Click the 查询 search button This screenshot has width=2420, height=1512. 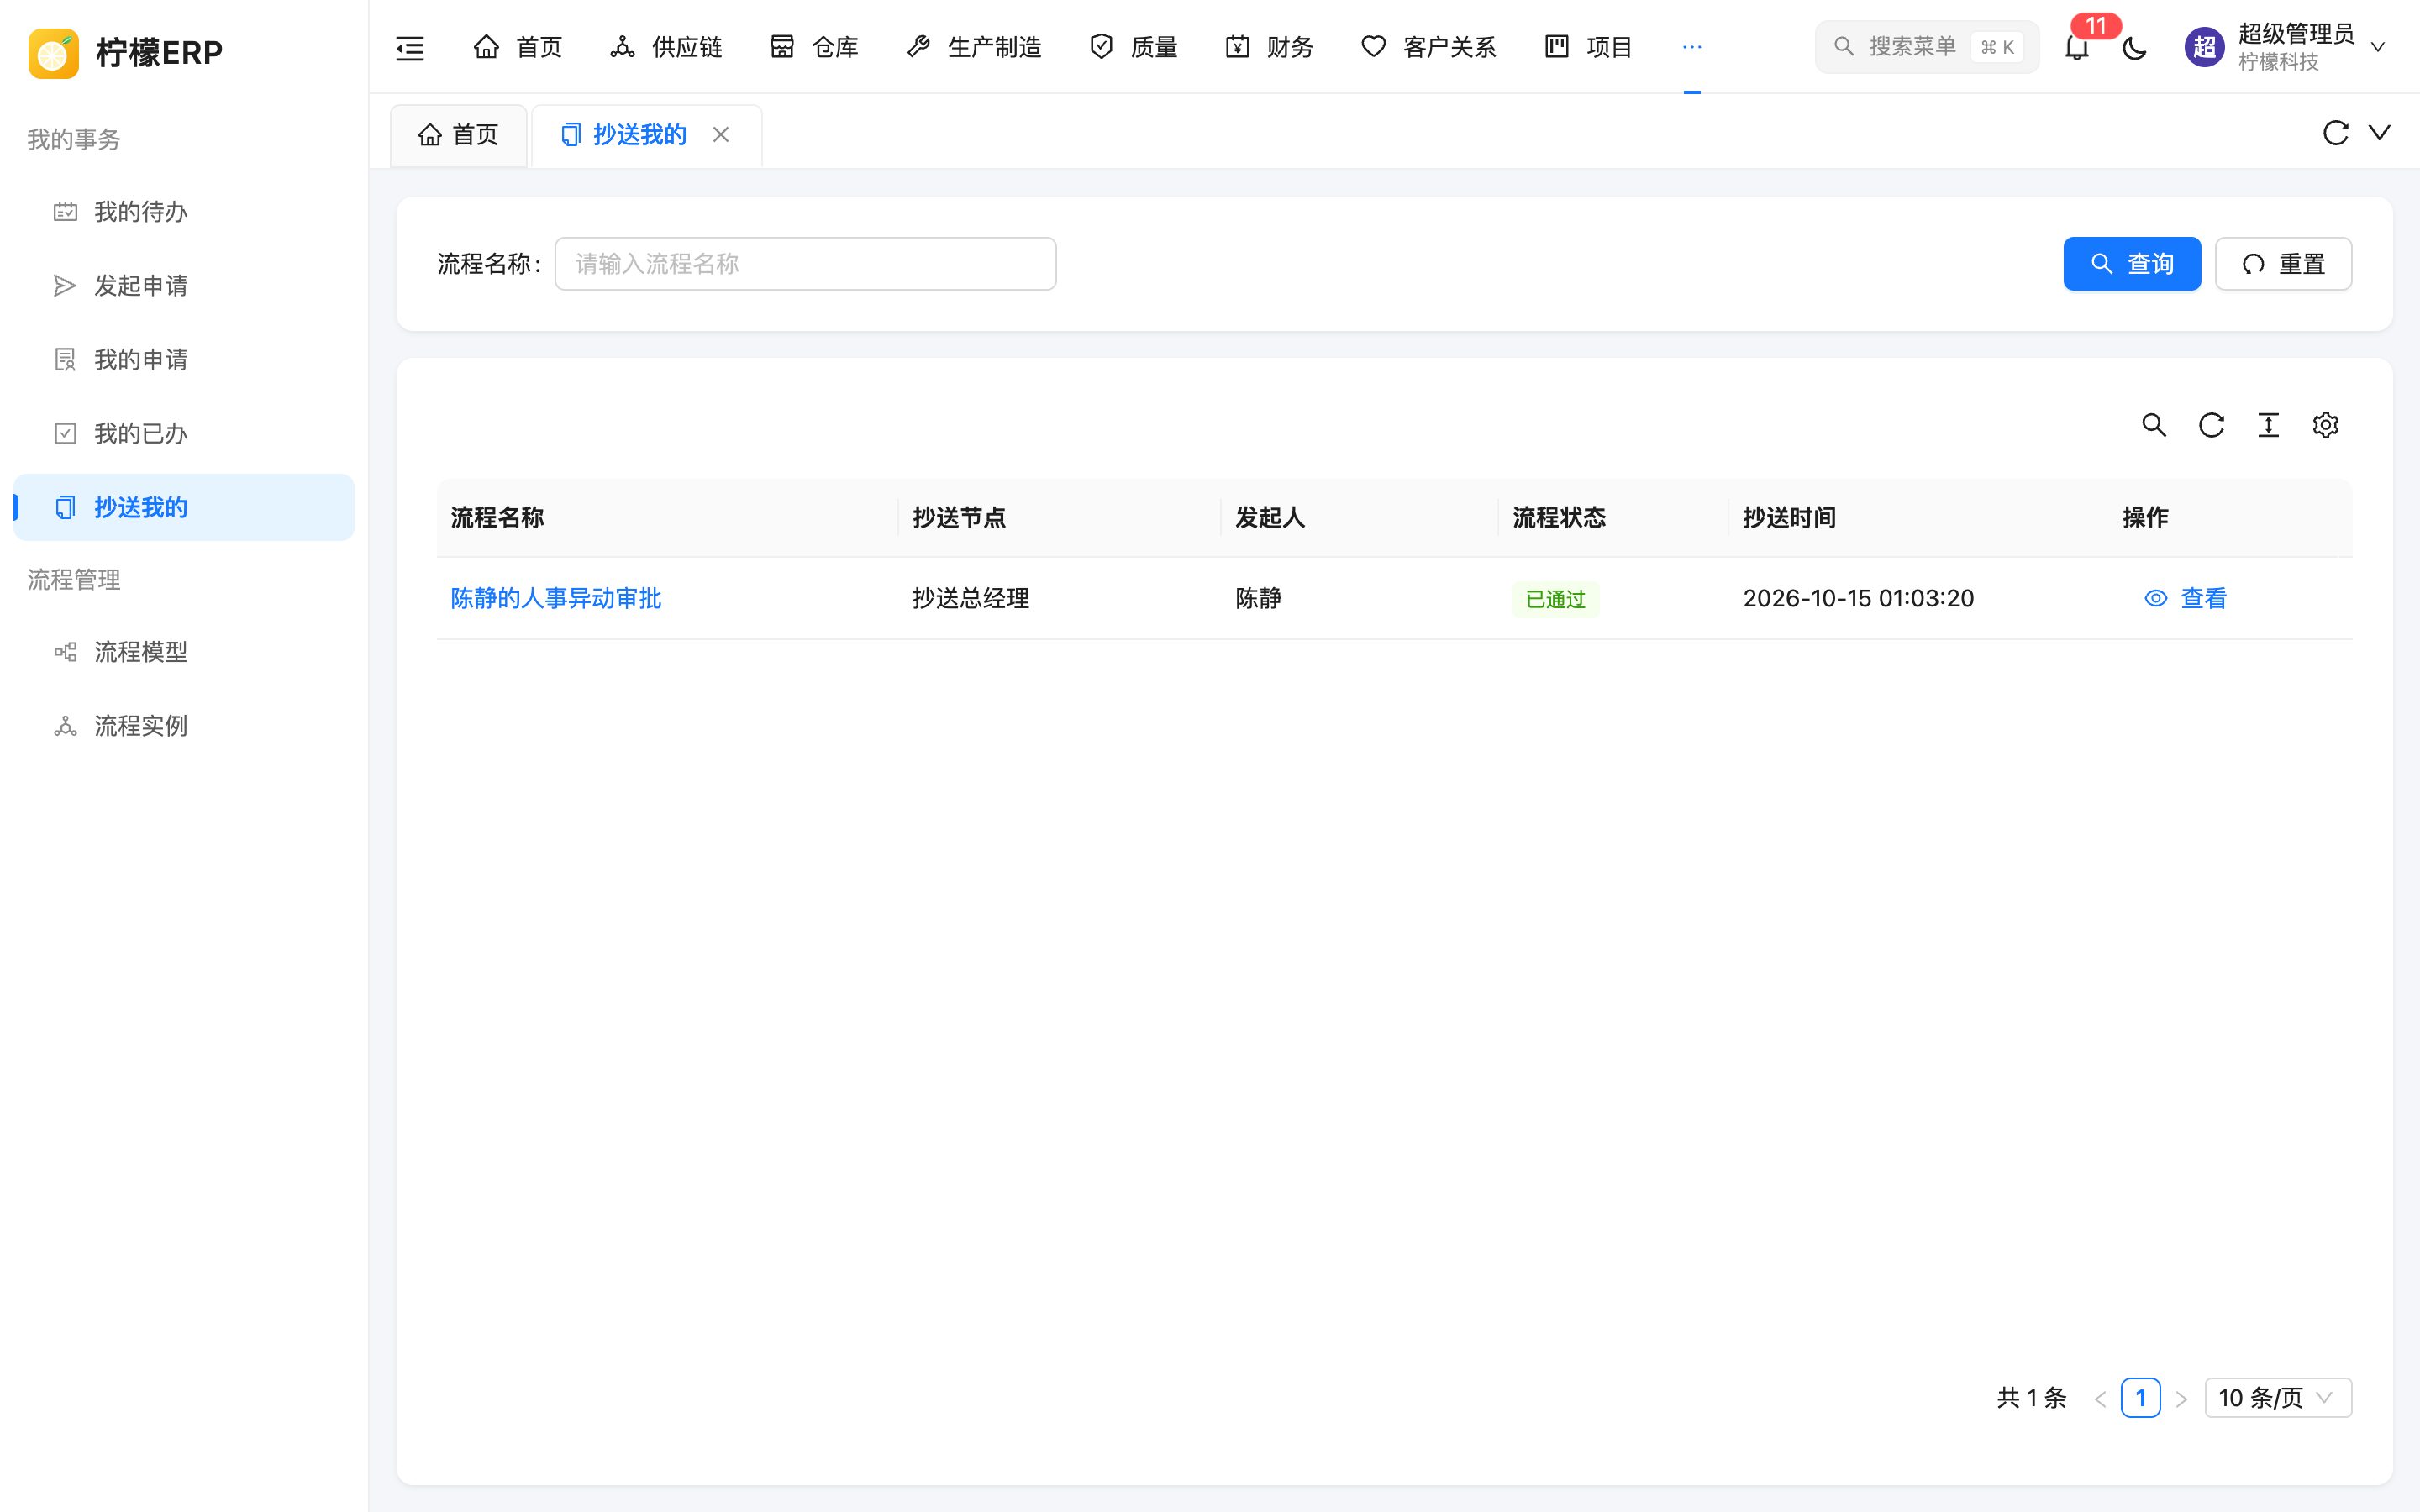[2132, 264]
